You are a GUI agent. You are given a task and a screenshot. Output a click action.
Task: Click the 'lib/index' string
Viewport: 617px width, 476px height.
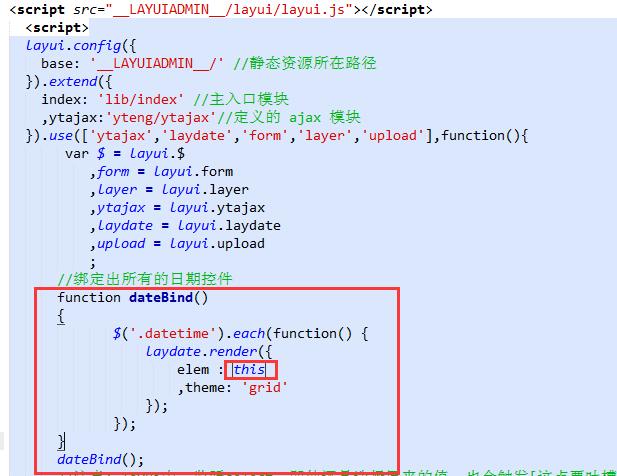pos(141,99)
